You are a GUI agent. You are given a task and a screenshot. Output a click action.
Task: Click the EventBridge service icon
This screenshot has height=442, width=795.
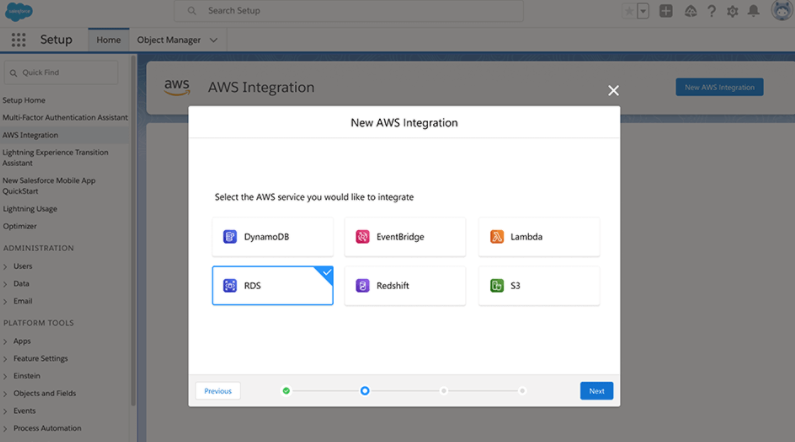(363, 237)
